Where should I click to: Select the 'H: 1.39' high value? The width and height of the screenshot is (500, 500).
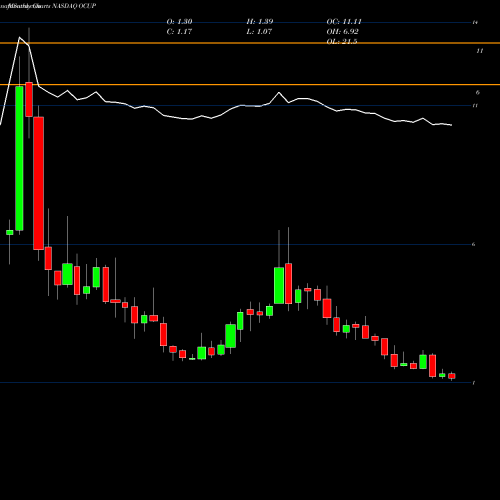point(260,22)
